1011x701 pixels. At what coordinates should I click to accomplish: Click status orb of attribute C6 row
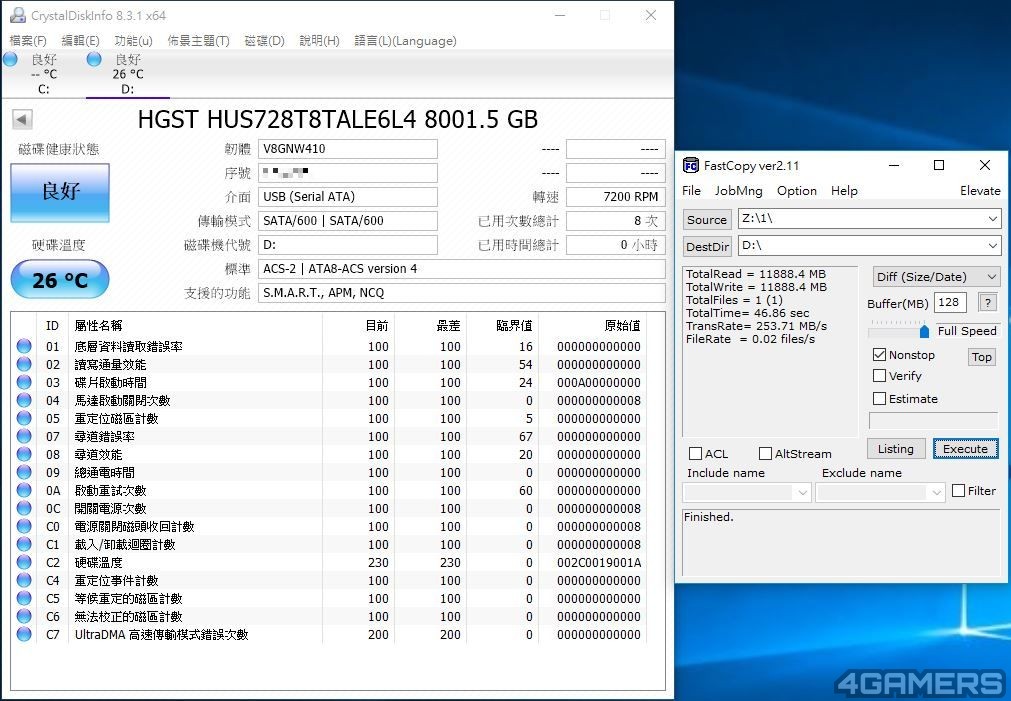(x=25, y=617)
